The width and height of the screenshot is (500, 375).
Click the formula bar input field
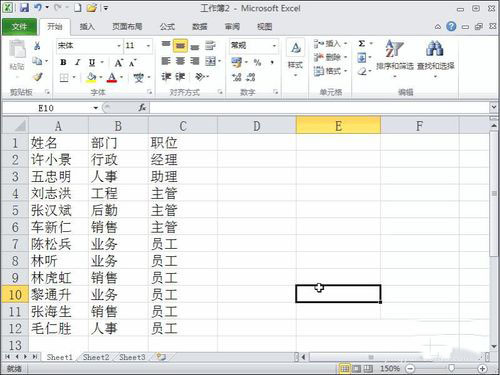coord(319,108)
